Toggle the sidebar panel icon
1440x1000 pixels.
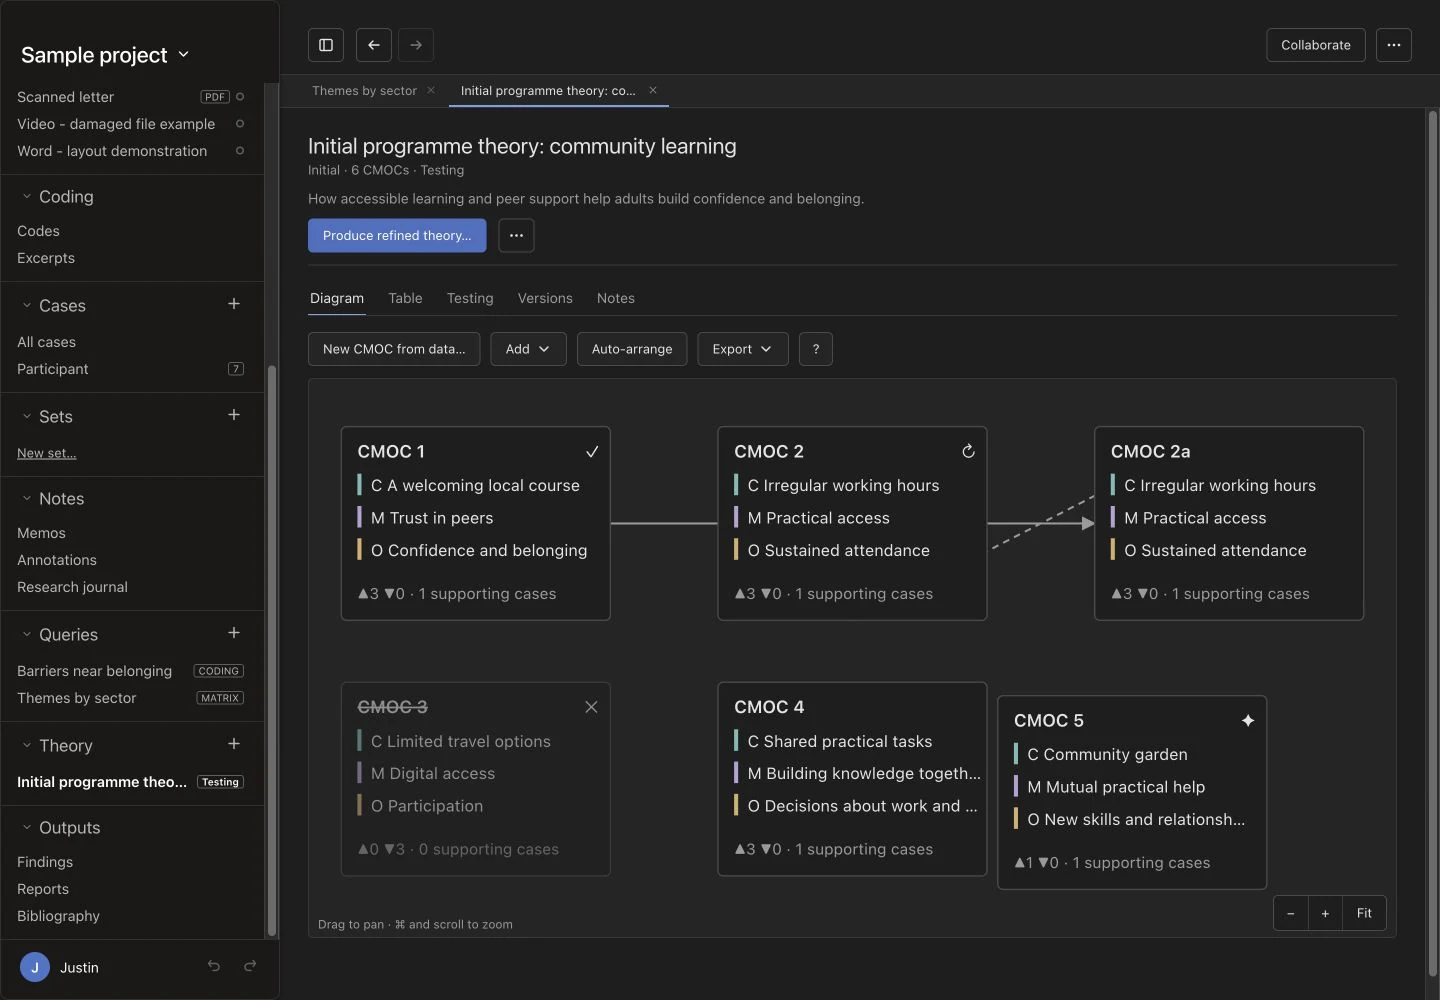coord(326,45)
